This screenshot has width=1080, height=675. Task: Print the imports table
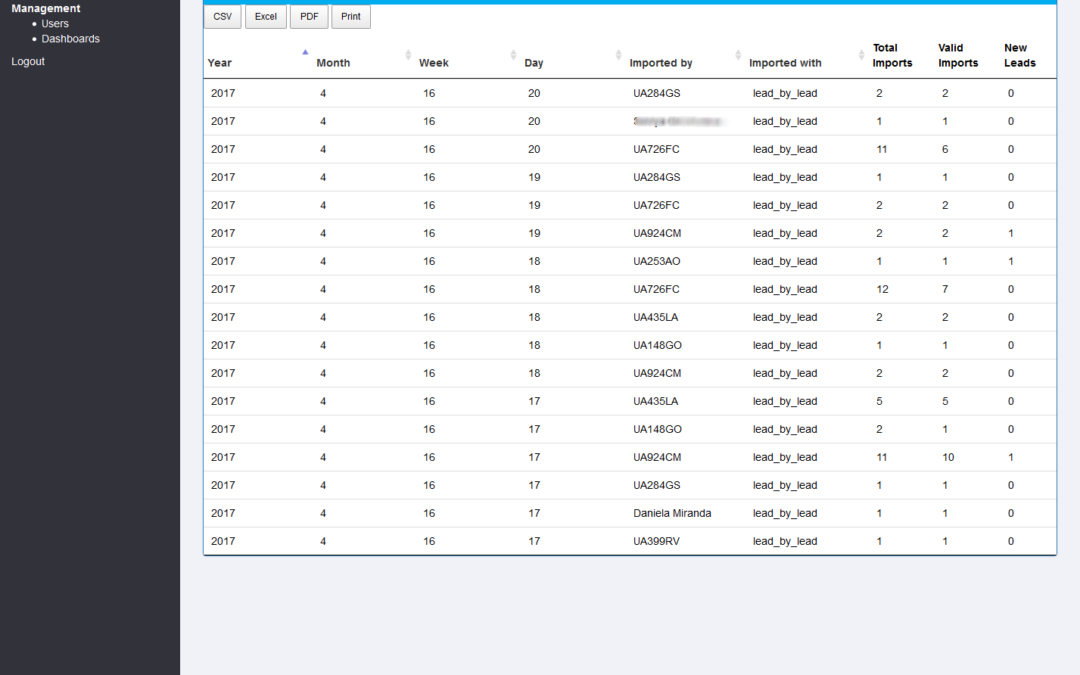pos(350,17)
